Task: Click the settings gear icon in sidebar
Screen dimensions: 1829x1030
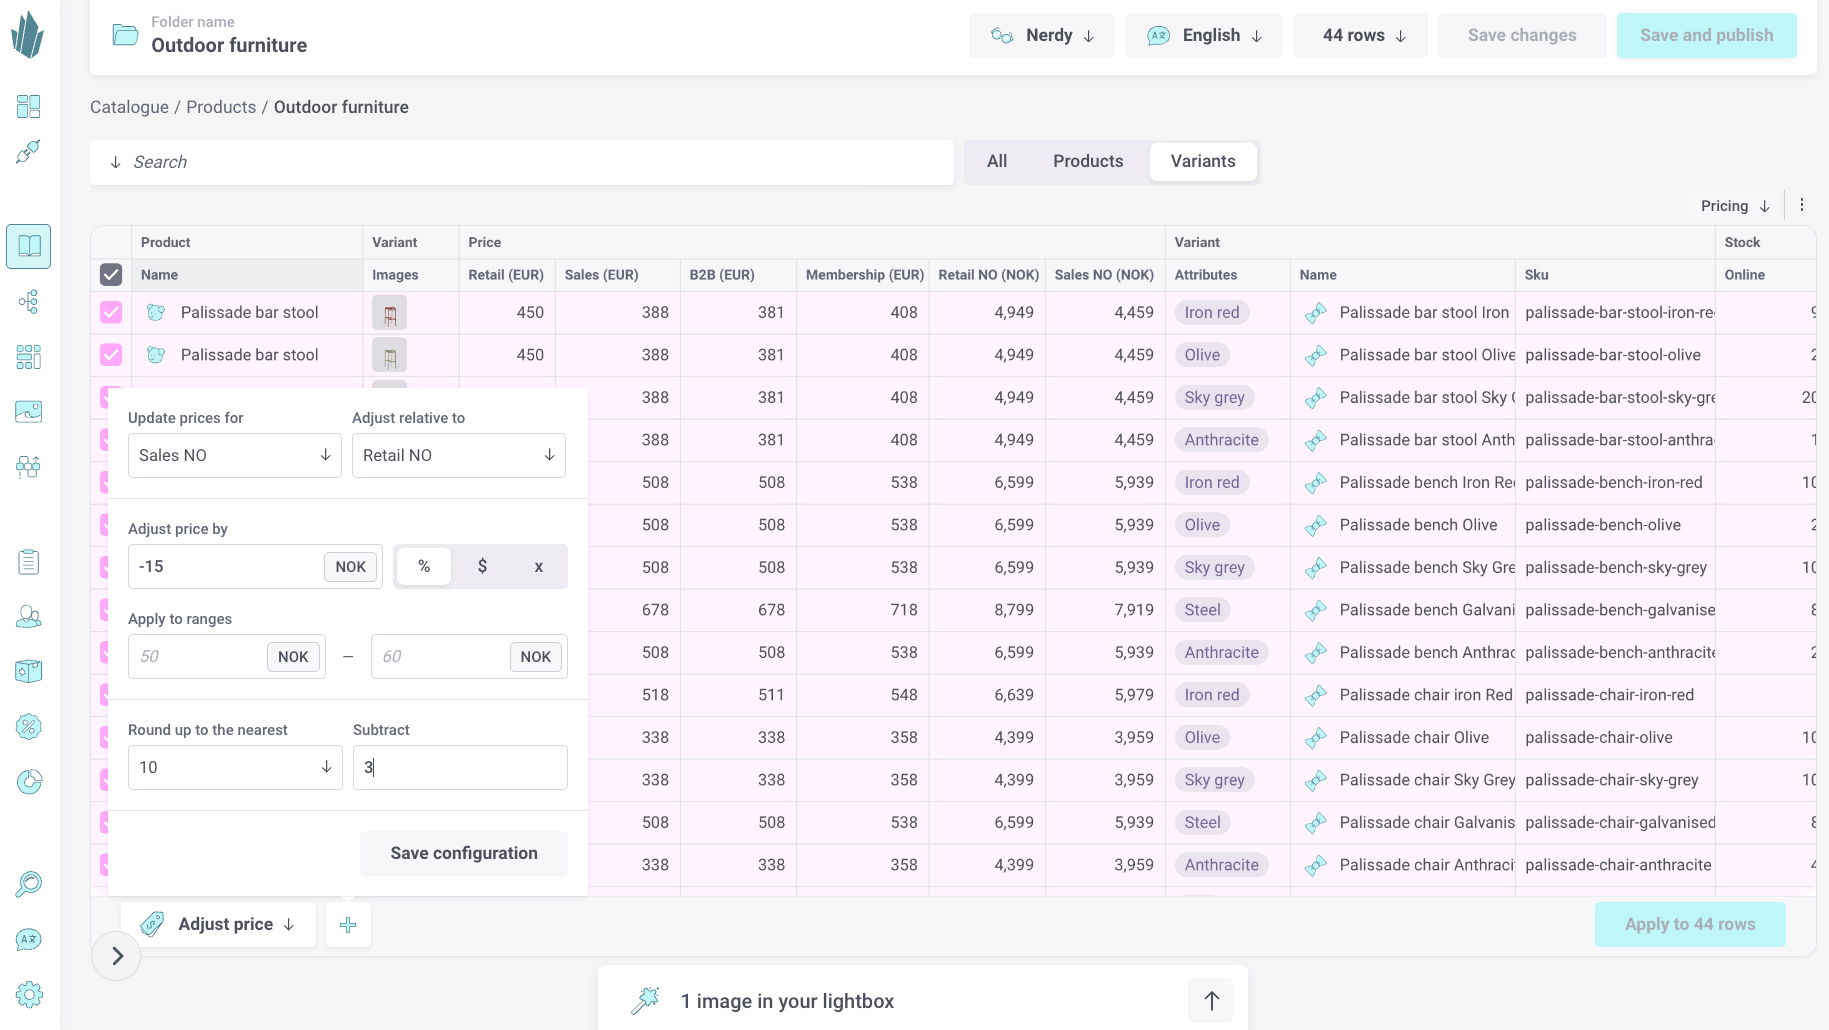Action: tap(29, 994)
